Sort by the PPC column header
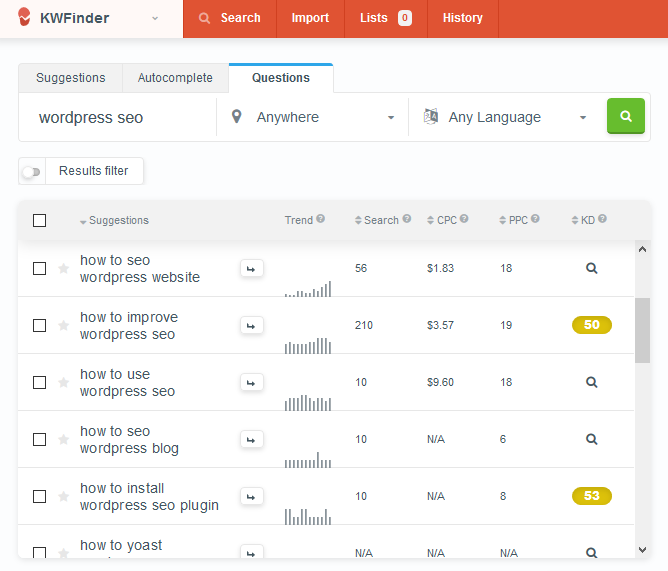 (513, 220)
